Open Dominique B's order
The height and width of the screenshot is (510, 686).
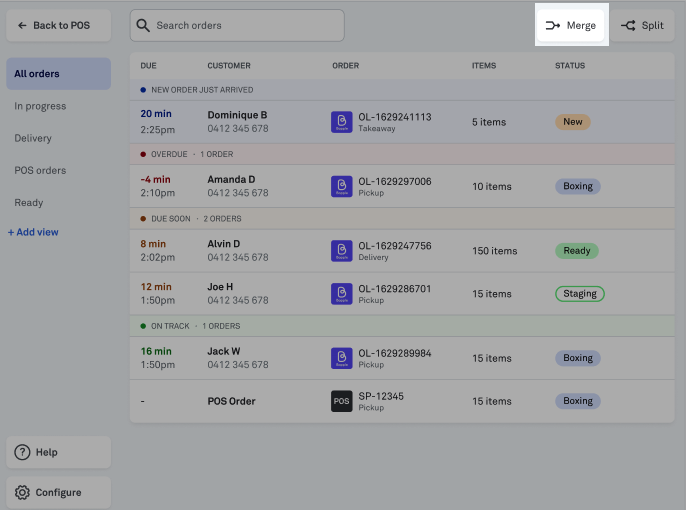(402, 122)
